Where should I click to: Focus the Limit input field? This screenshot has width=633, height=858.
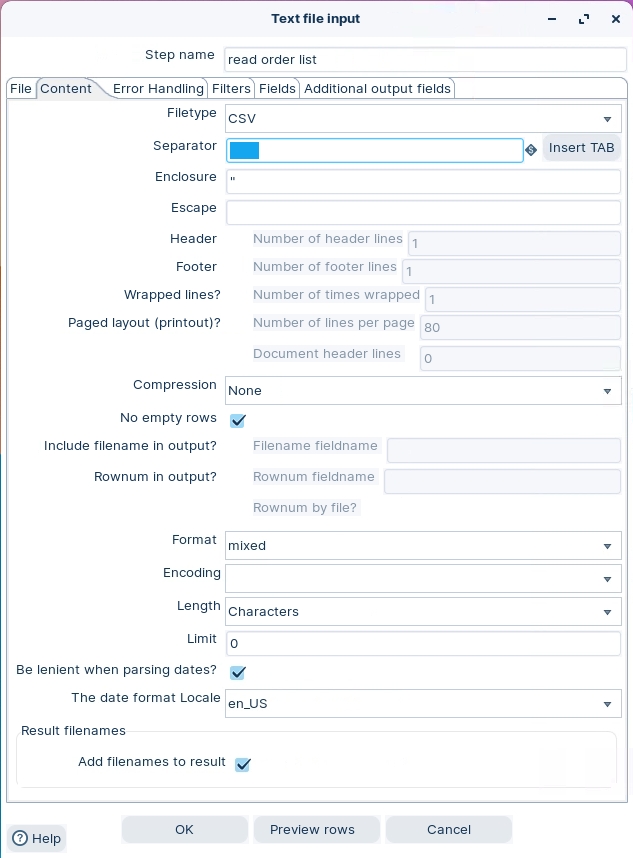(x=422, y=644)
